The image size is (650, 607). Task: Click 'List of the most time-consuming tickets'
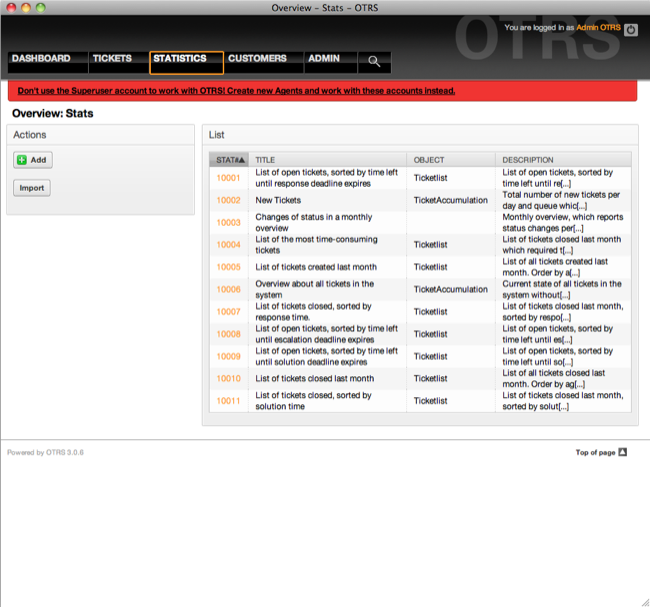tap(316, 245)
